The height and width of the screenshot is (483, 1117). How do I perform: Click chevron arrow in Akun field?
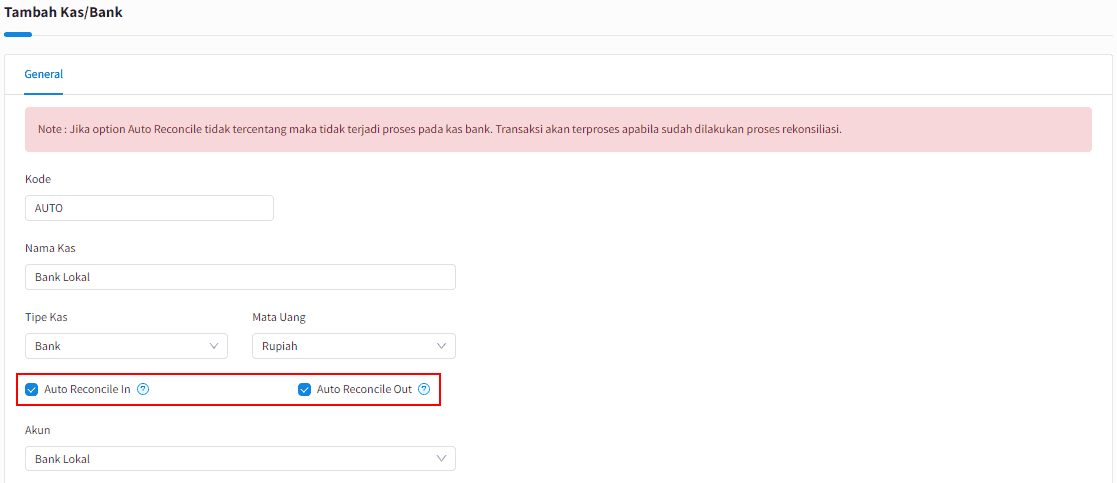coord(442,458)
